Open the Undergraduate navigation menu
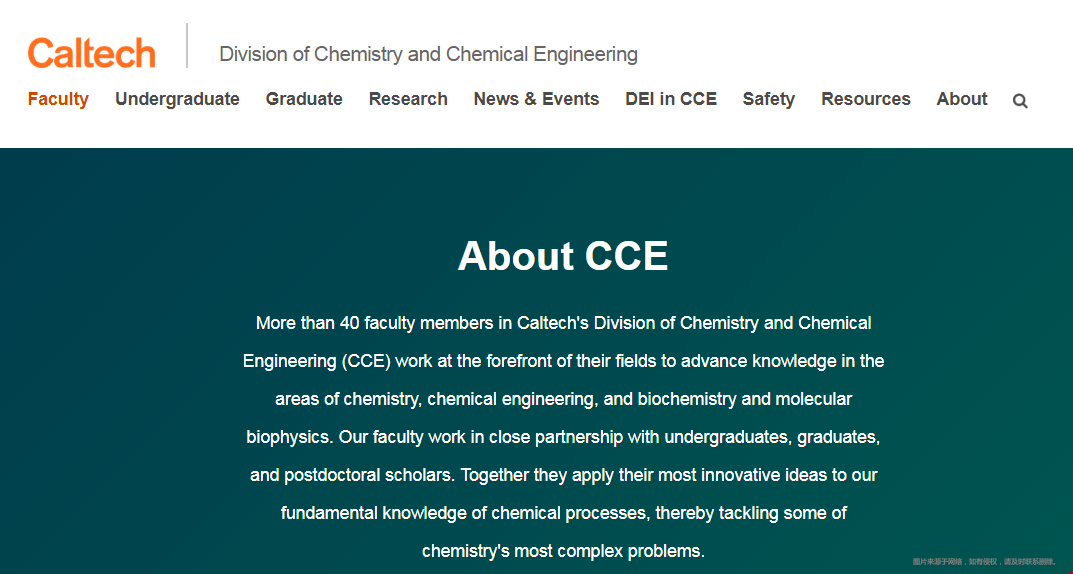The image size is (1073, 574). pyautogui.click(x=177, y=99)
